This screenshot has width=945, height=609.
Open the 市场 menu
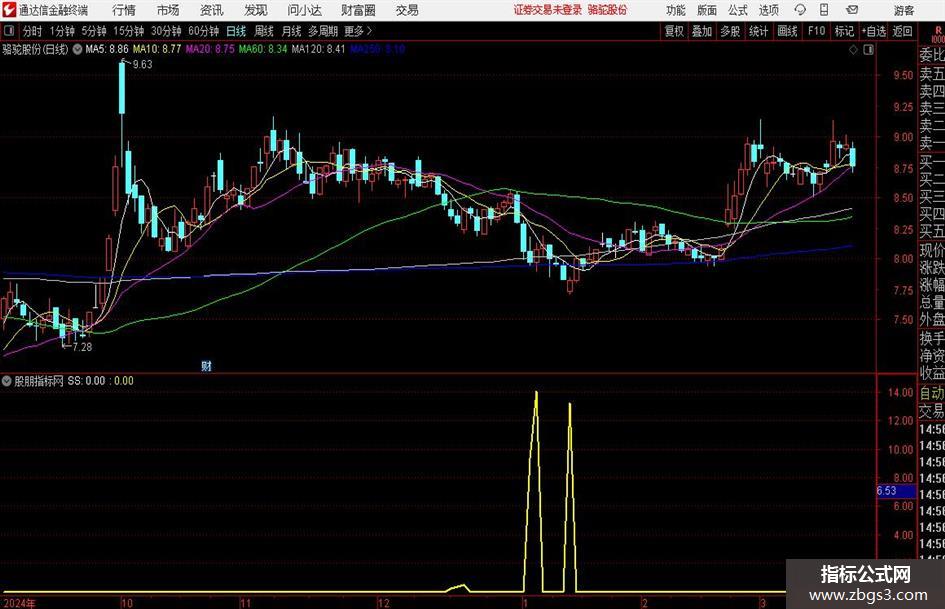(x=168, y=10)
